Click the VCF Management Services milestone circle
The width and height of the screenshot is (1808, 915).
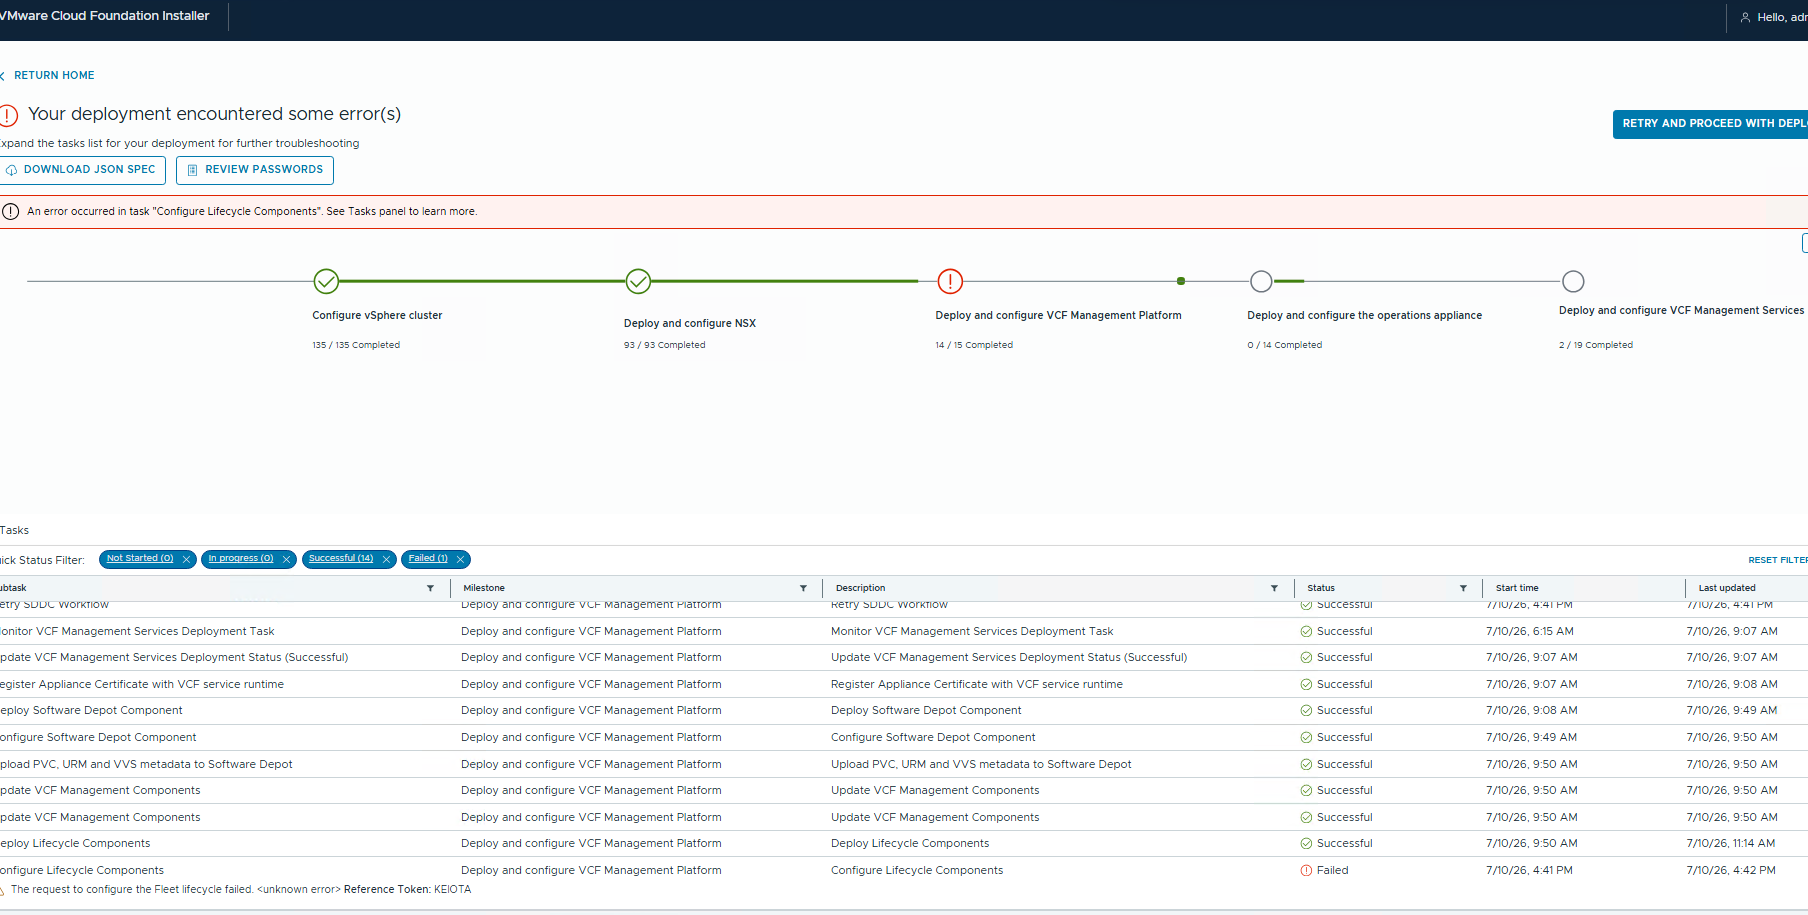(1573, 282)
